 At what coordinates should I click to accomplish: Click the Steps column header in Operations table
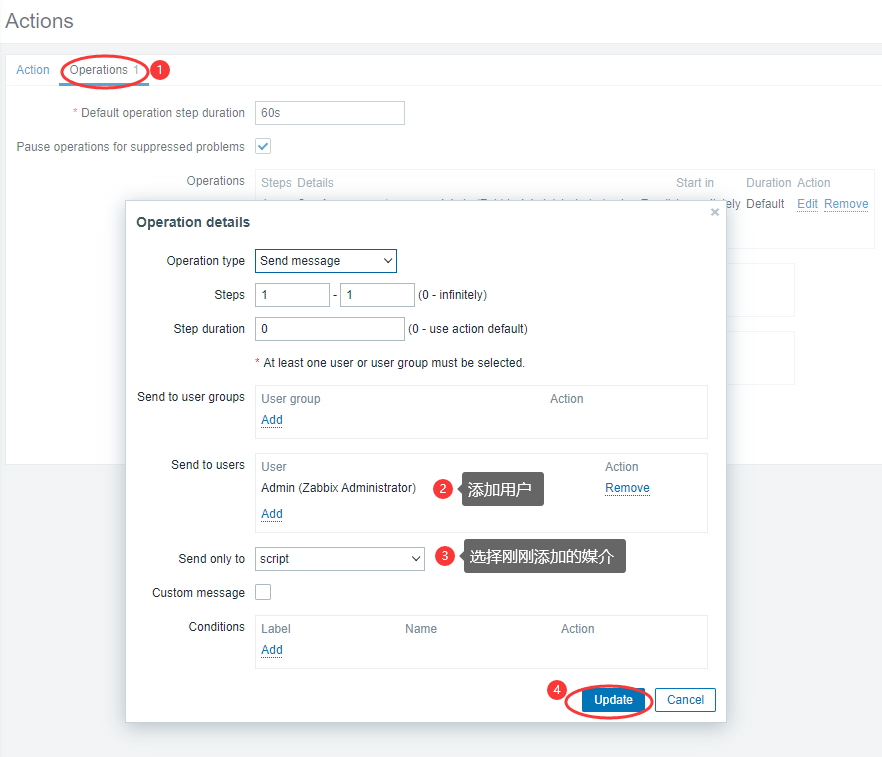(276, 183)
